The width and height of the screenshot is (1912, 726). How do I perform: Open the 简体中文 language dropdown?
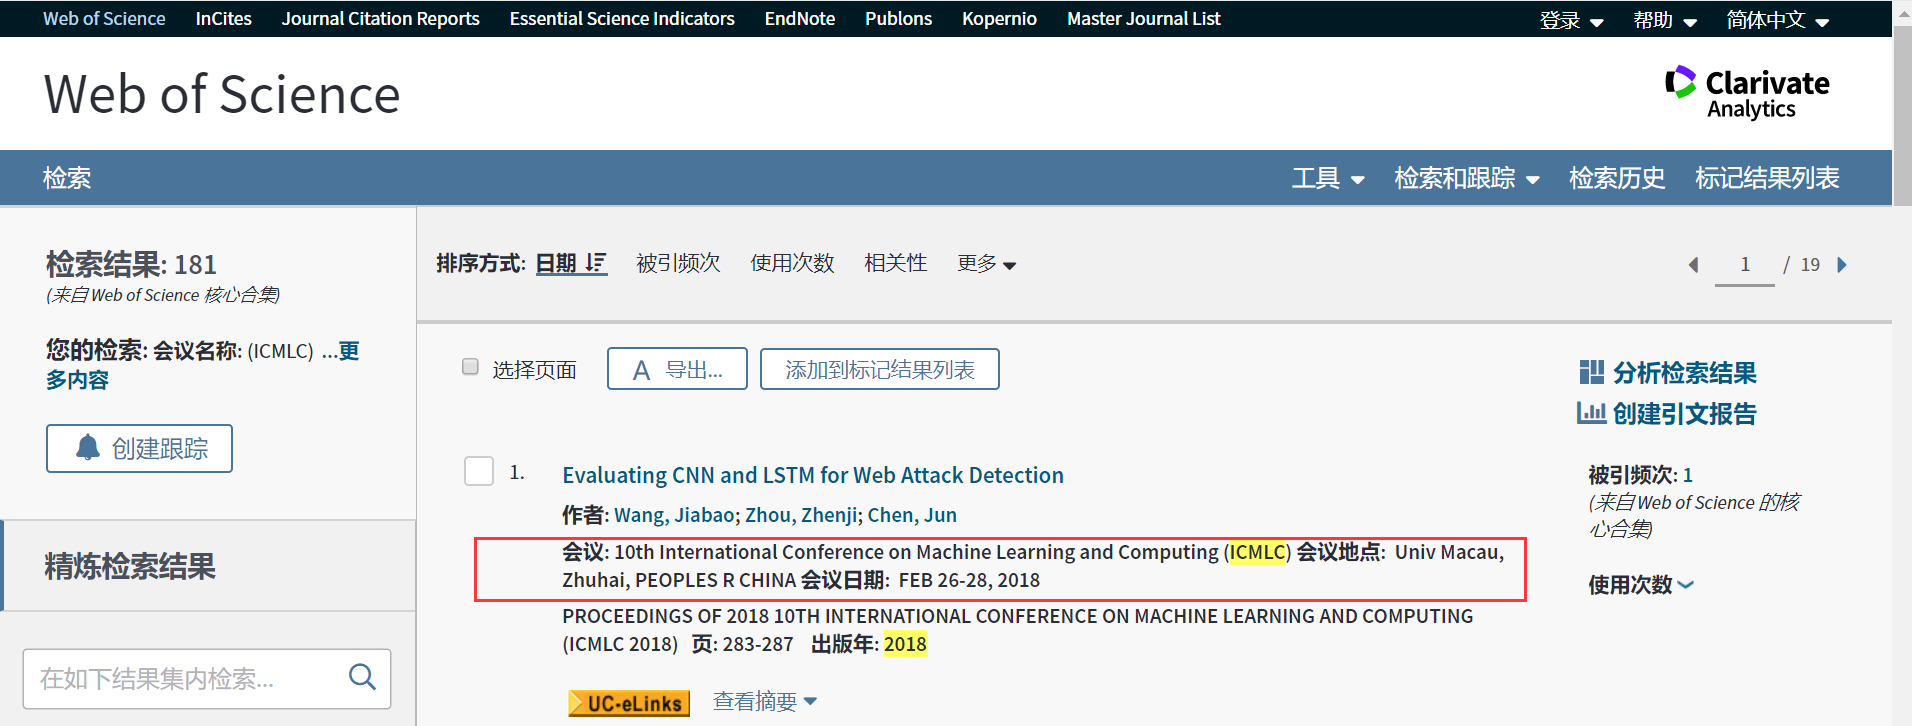pos(1777,20)
